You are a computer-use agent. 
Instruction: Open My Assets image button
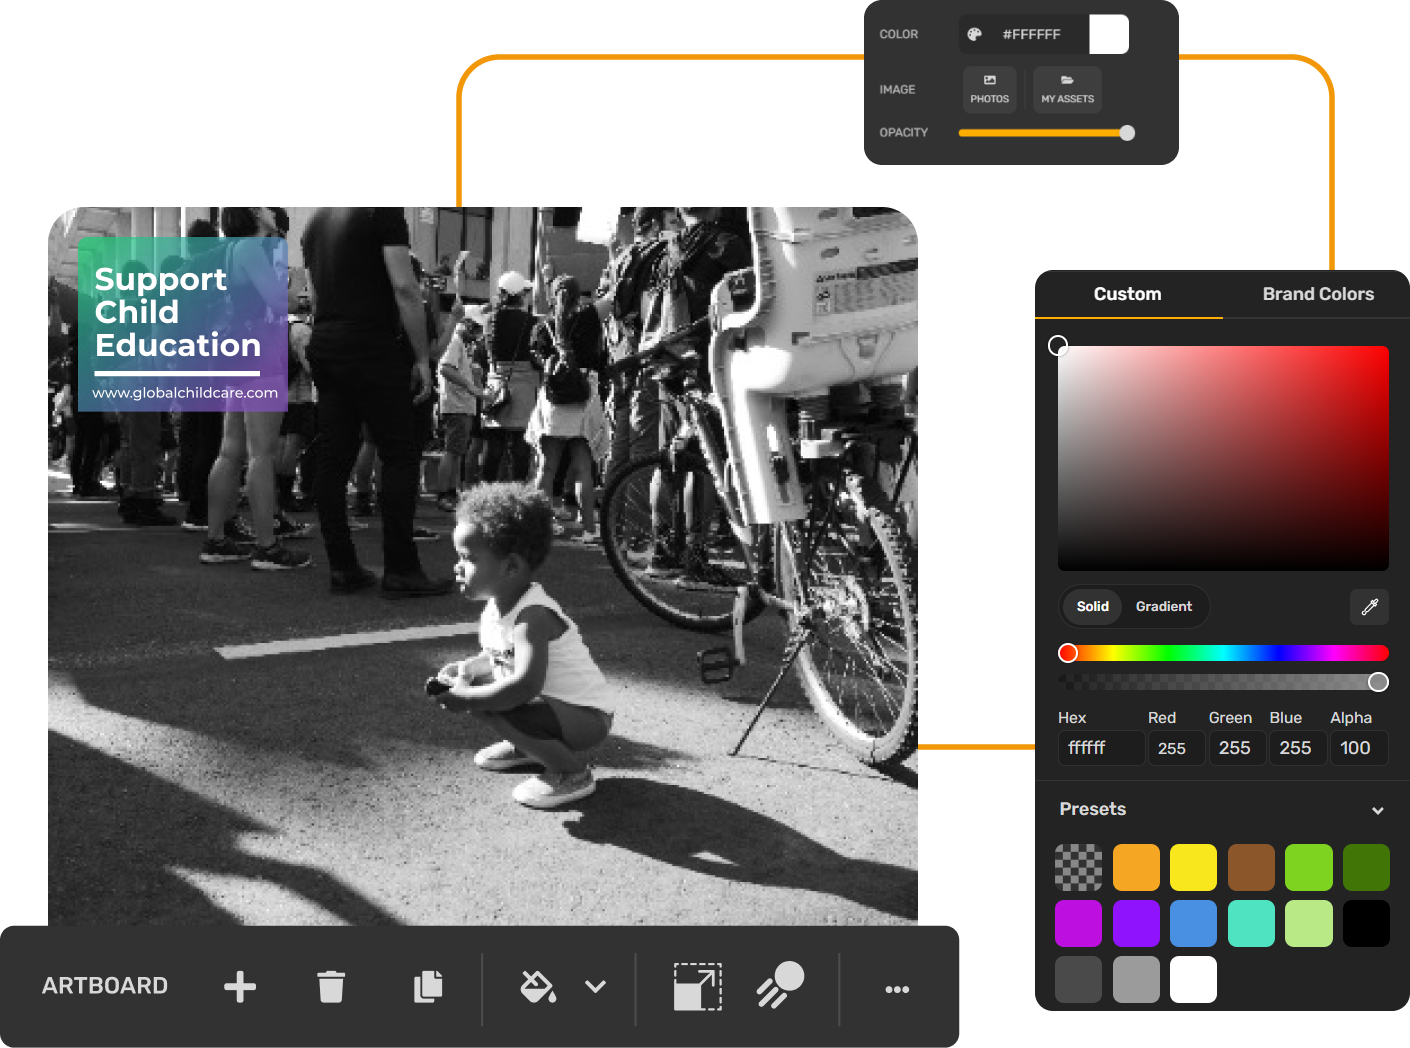1067,89
